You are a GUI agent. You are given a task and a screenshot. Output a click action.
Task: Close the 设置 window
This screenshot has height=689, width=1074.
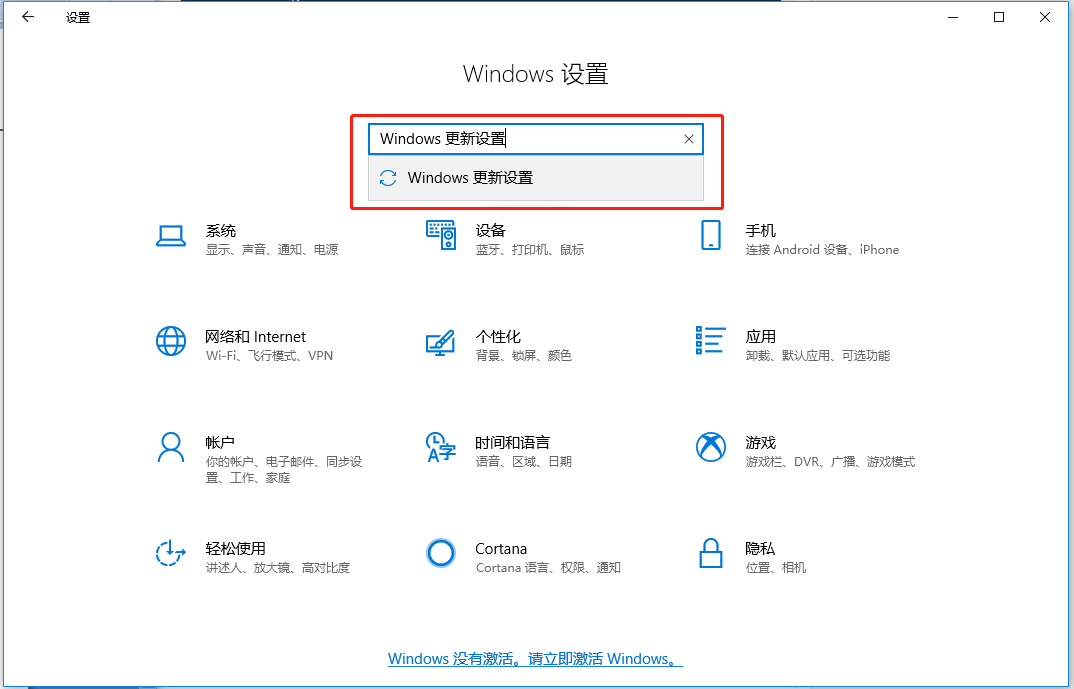click(x=1045, y=17)
